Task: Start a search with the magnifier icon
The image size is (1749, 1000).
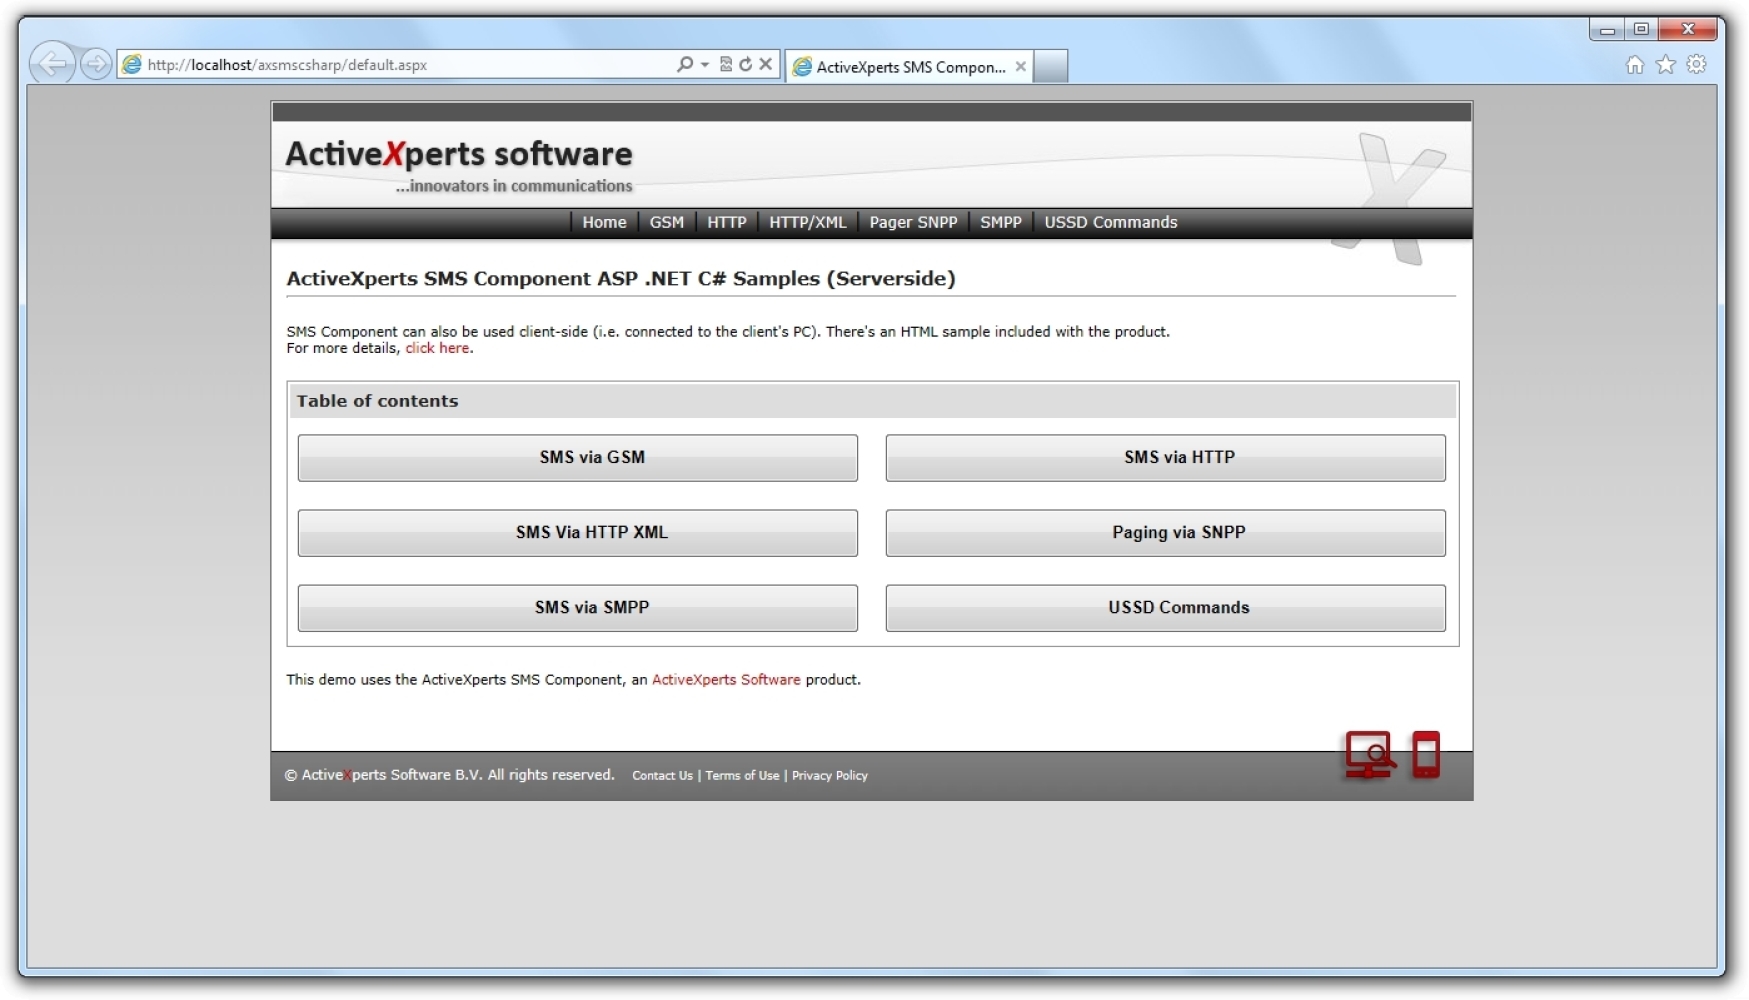Action: coord(683,64)
